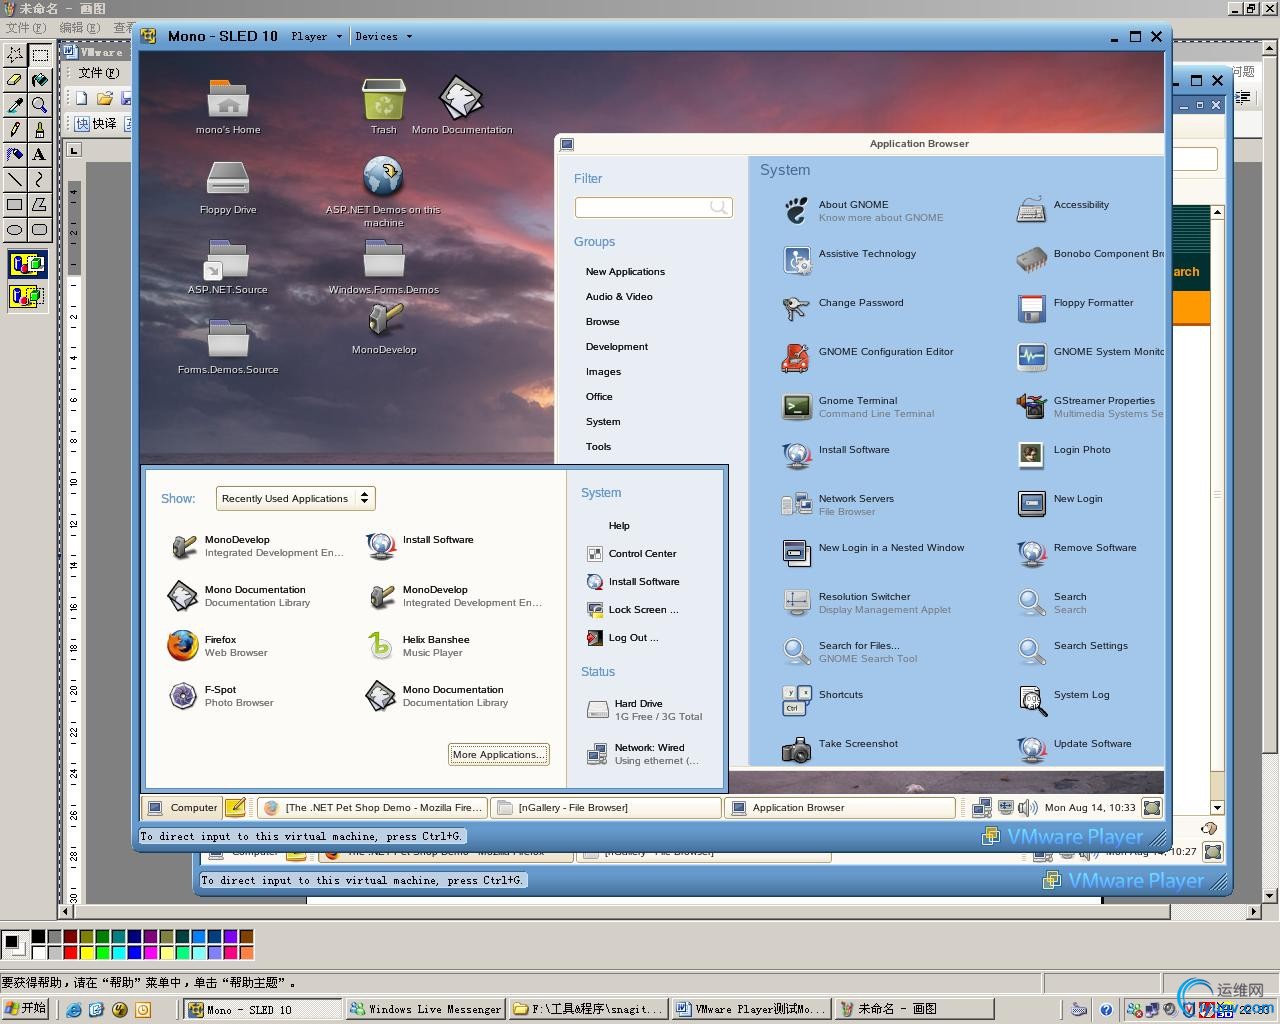
Task: Click the Mon Aug 14 clock in panel
Action: (1090, 808)
